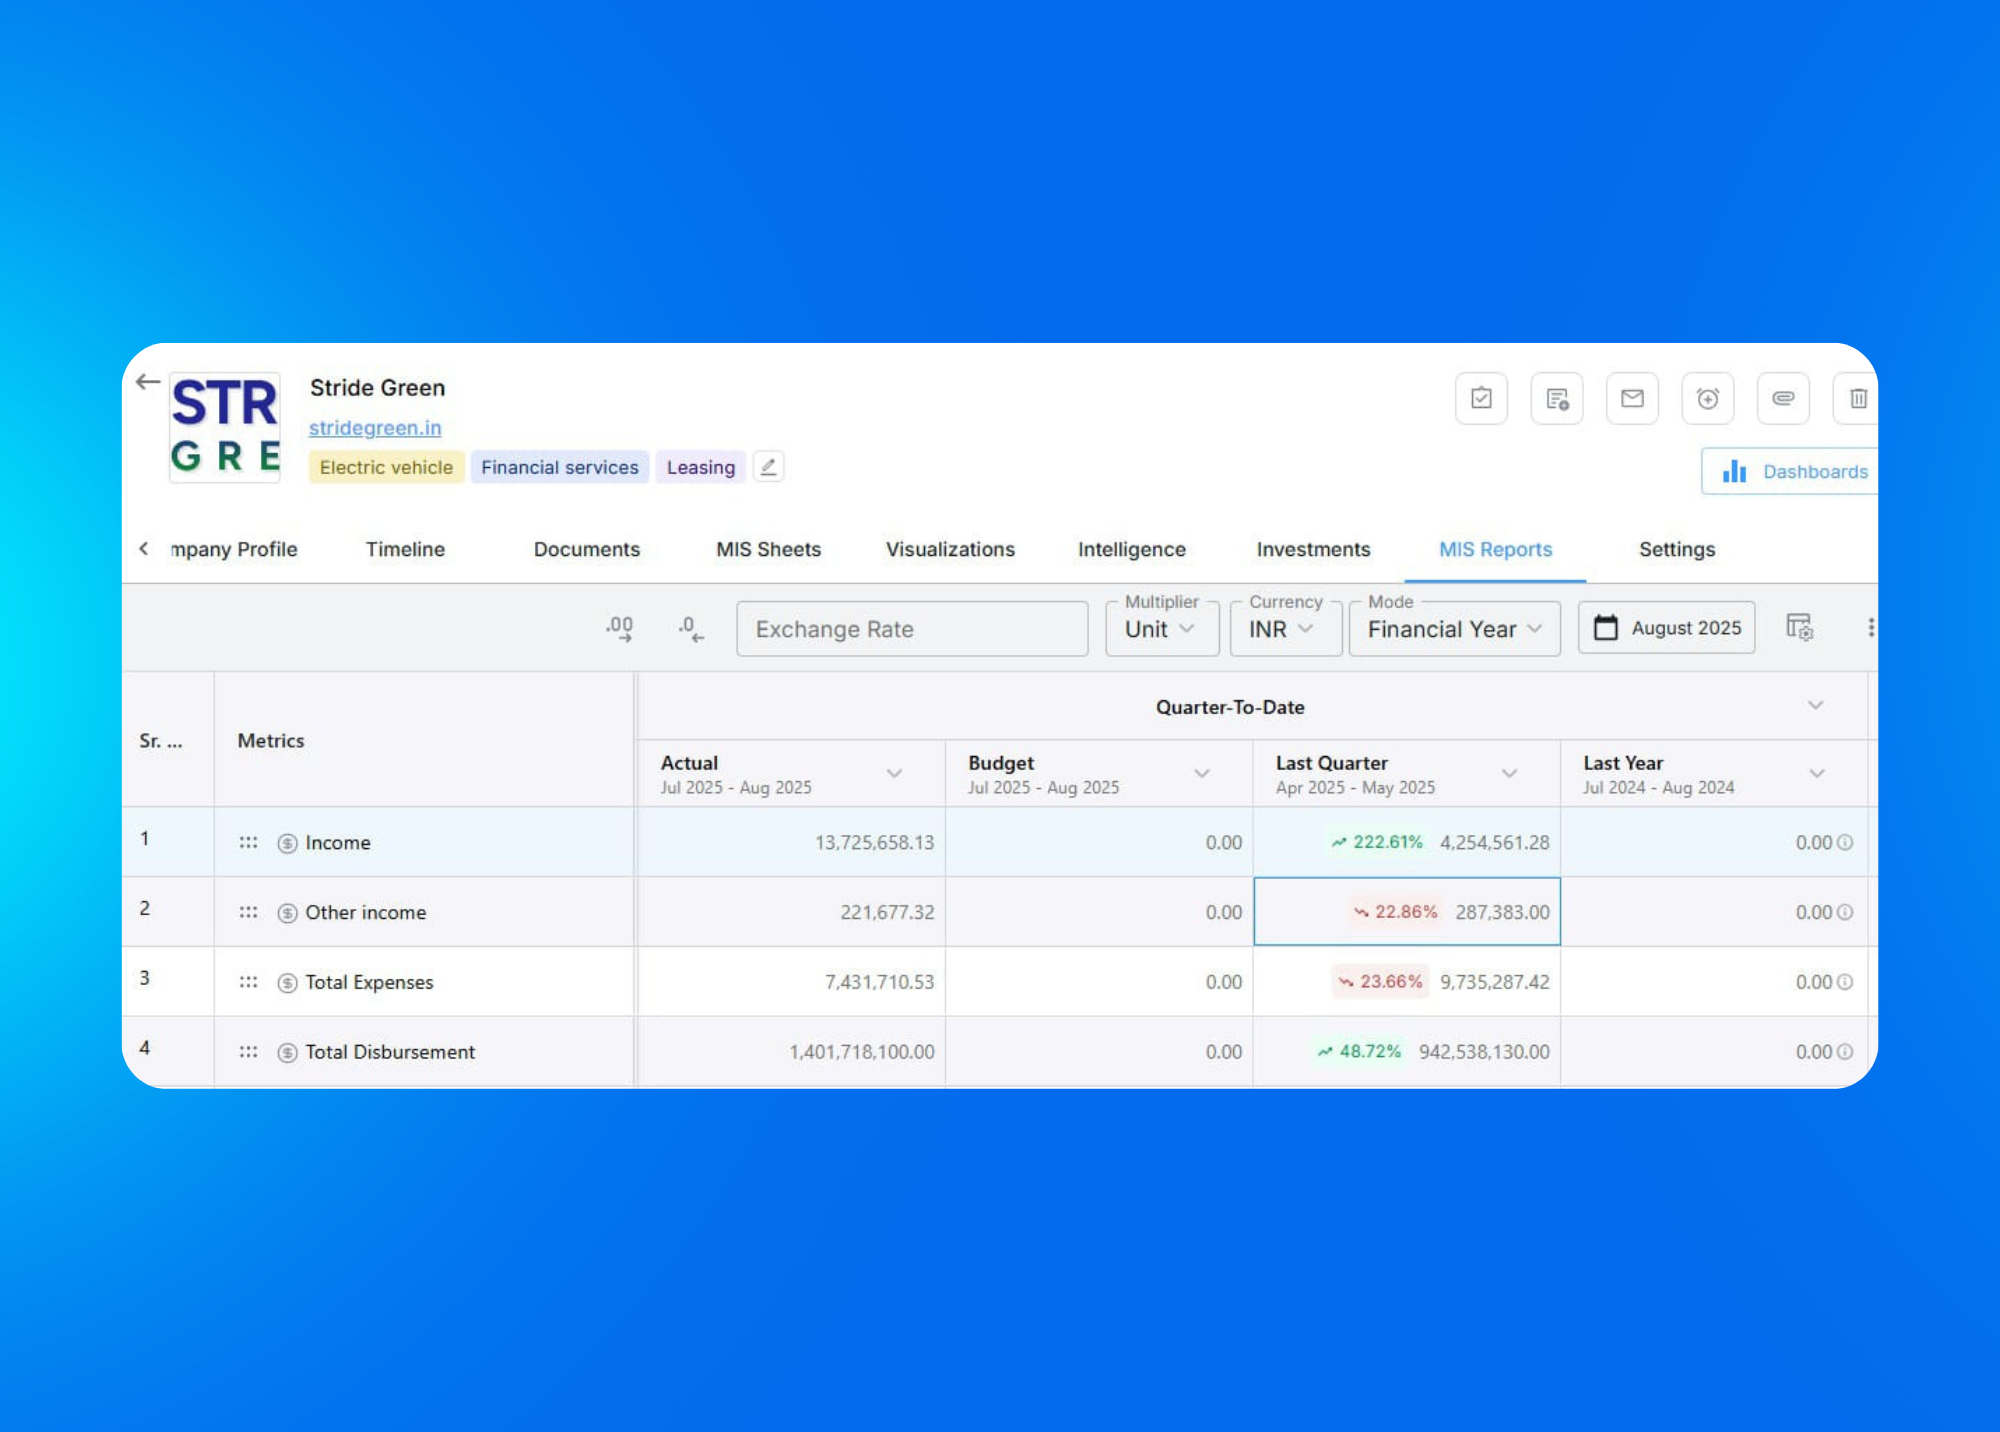Open the Multiplier Unit dropdown
This screenshot has width=2000, height=1432.
pyautogui.click(x=1161, y=629)
